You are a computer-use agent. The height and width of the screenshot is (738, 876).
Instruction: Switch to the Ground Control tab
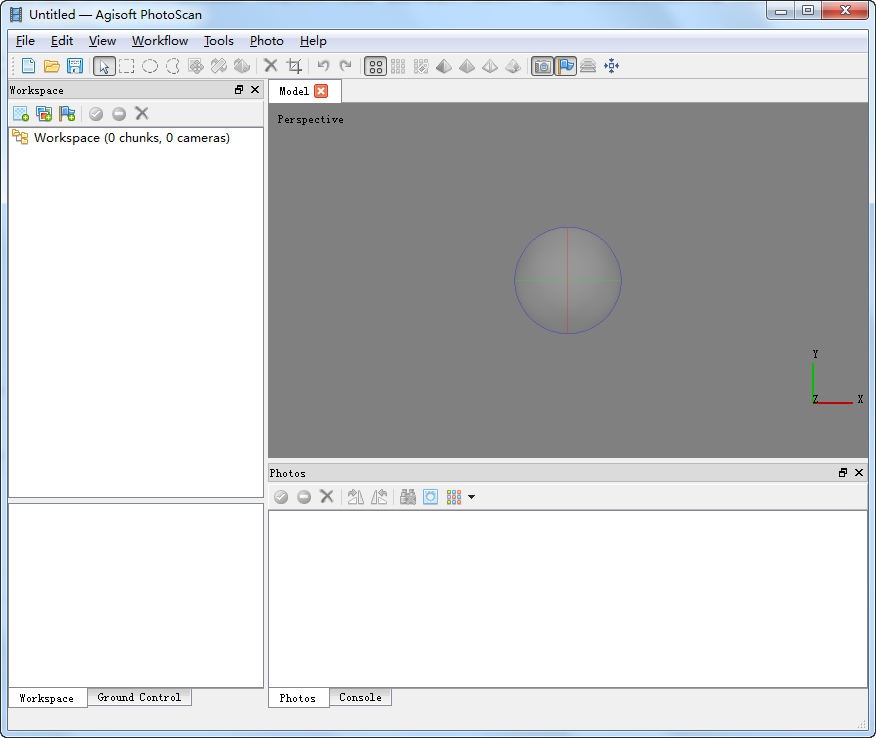[x=139, y=698]
